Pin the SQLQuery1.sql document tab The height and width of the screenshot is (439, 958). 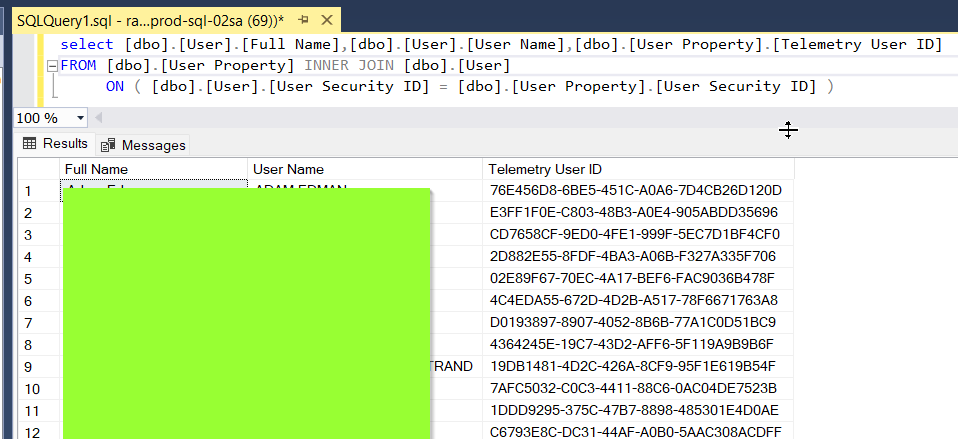(303, 19)
